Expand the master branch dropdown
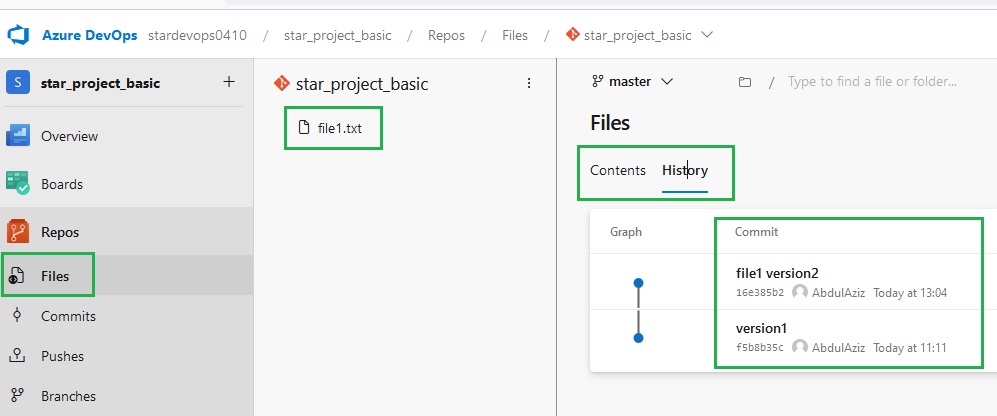997x416 pixels. (x=632, y=81)
